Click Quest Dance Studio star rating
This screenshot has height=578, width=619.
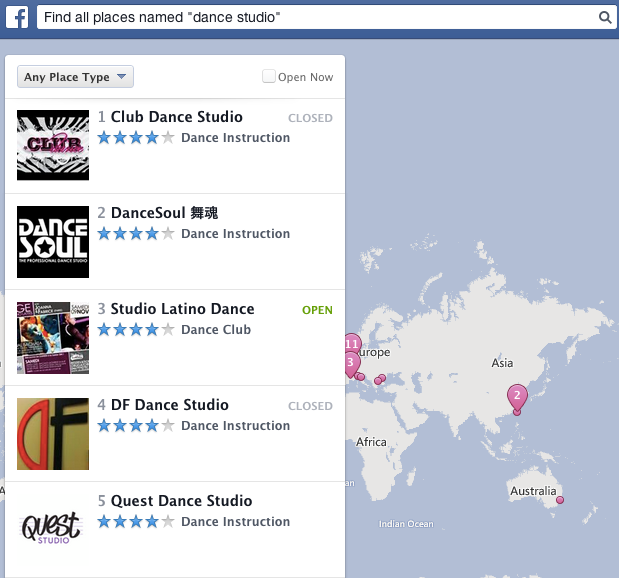136,521
